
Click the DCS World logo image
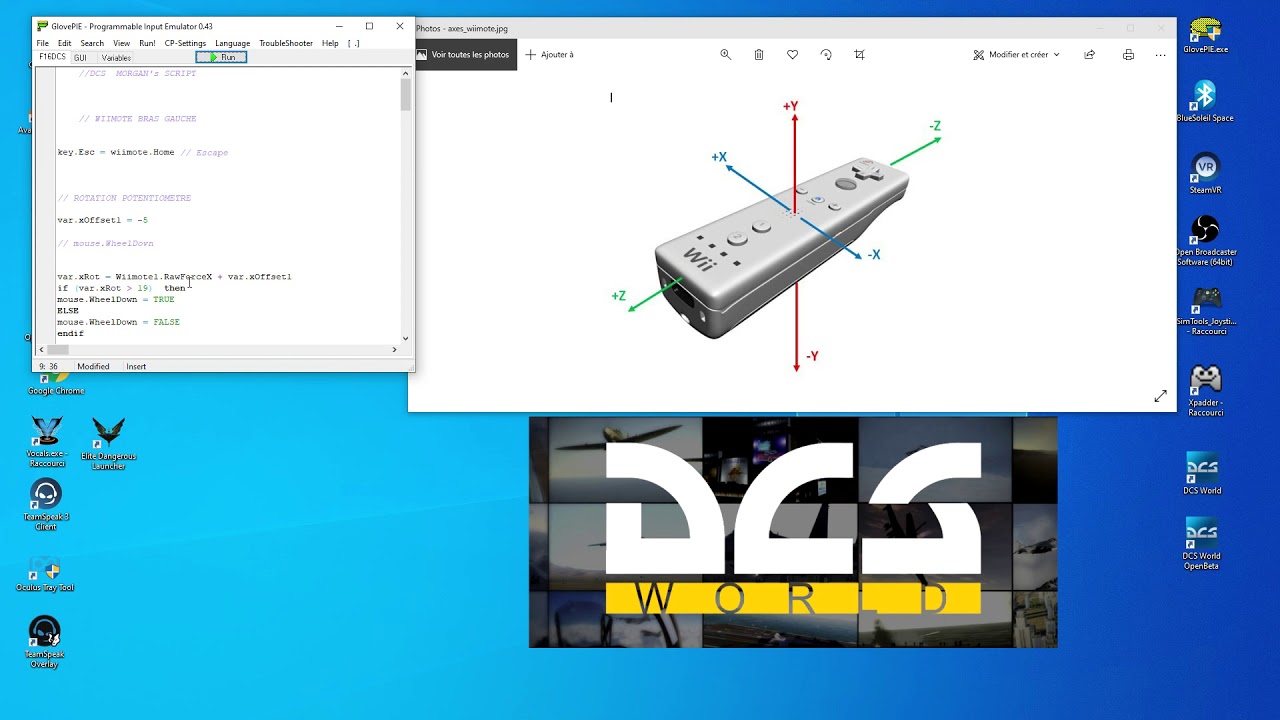(x=793, y=532)
